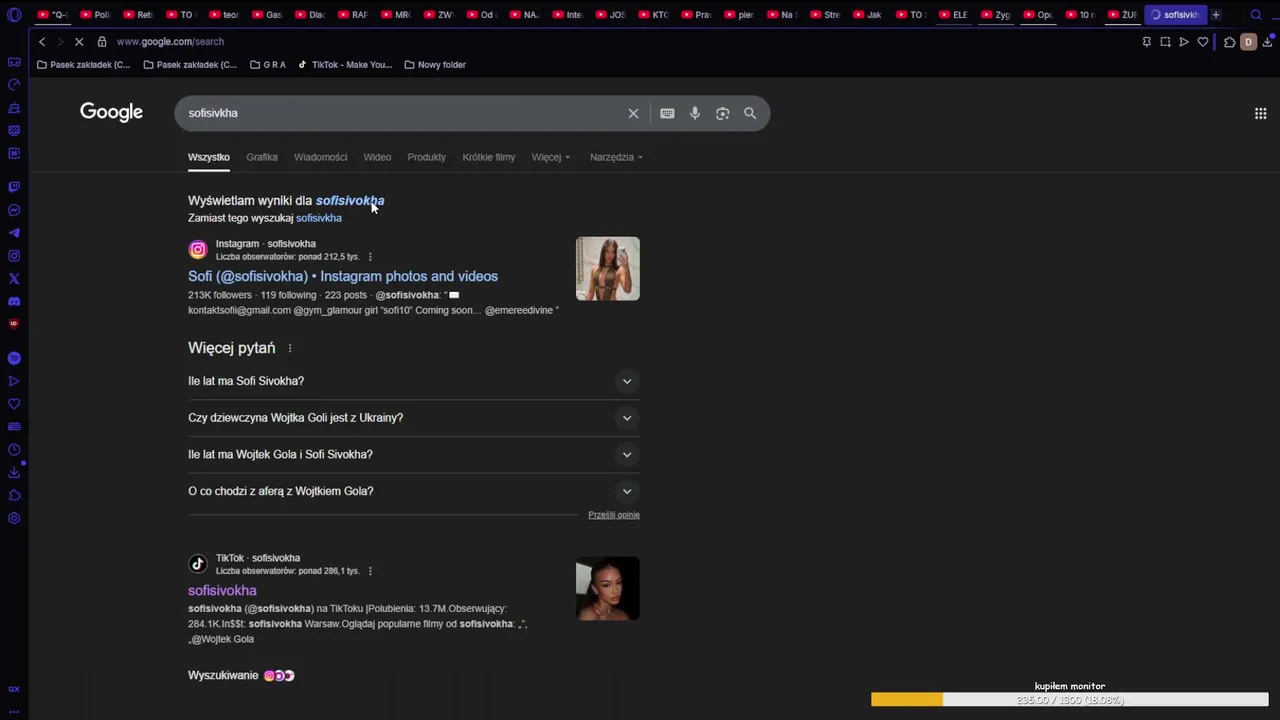Switch to the active sofisivkh browser tab
1280x720 pixels.
pyautogui.click(x=1175, y=15)
